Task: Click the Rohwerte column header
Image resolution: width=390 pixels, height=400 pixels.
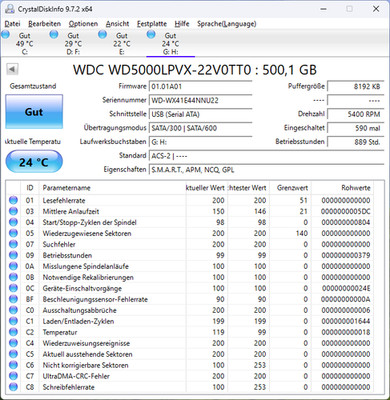Action: [x=342, y=188]
